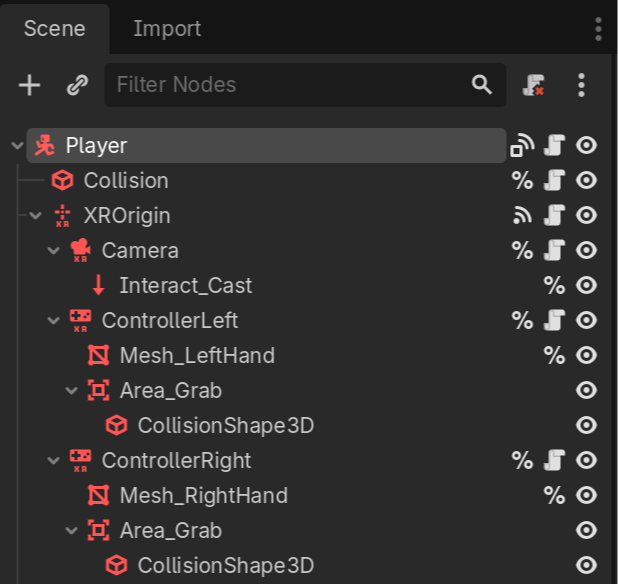The image size is (618, 584).
Task: Open script attached to ControllerLeft node
Action: click(555, 321)
